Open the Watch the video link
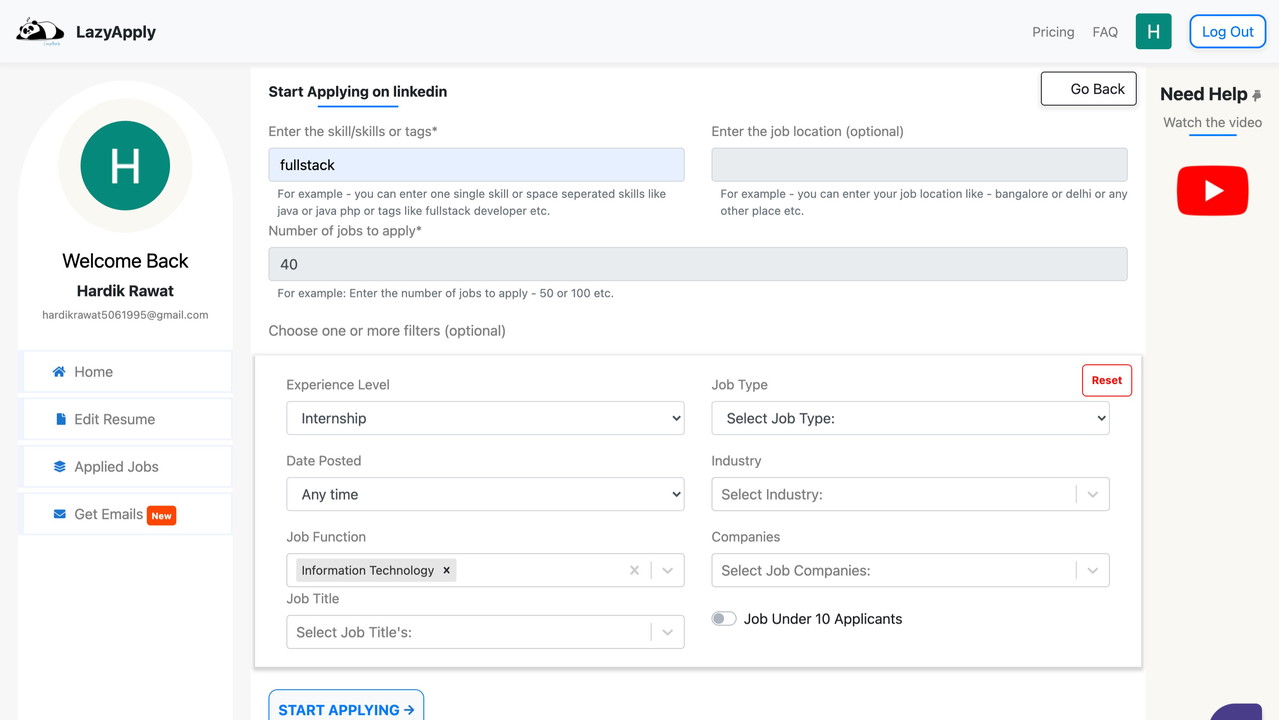This screenshot has width=1279, height=720. (x=1211, y=122)
